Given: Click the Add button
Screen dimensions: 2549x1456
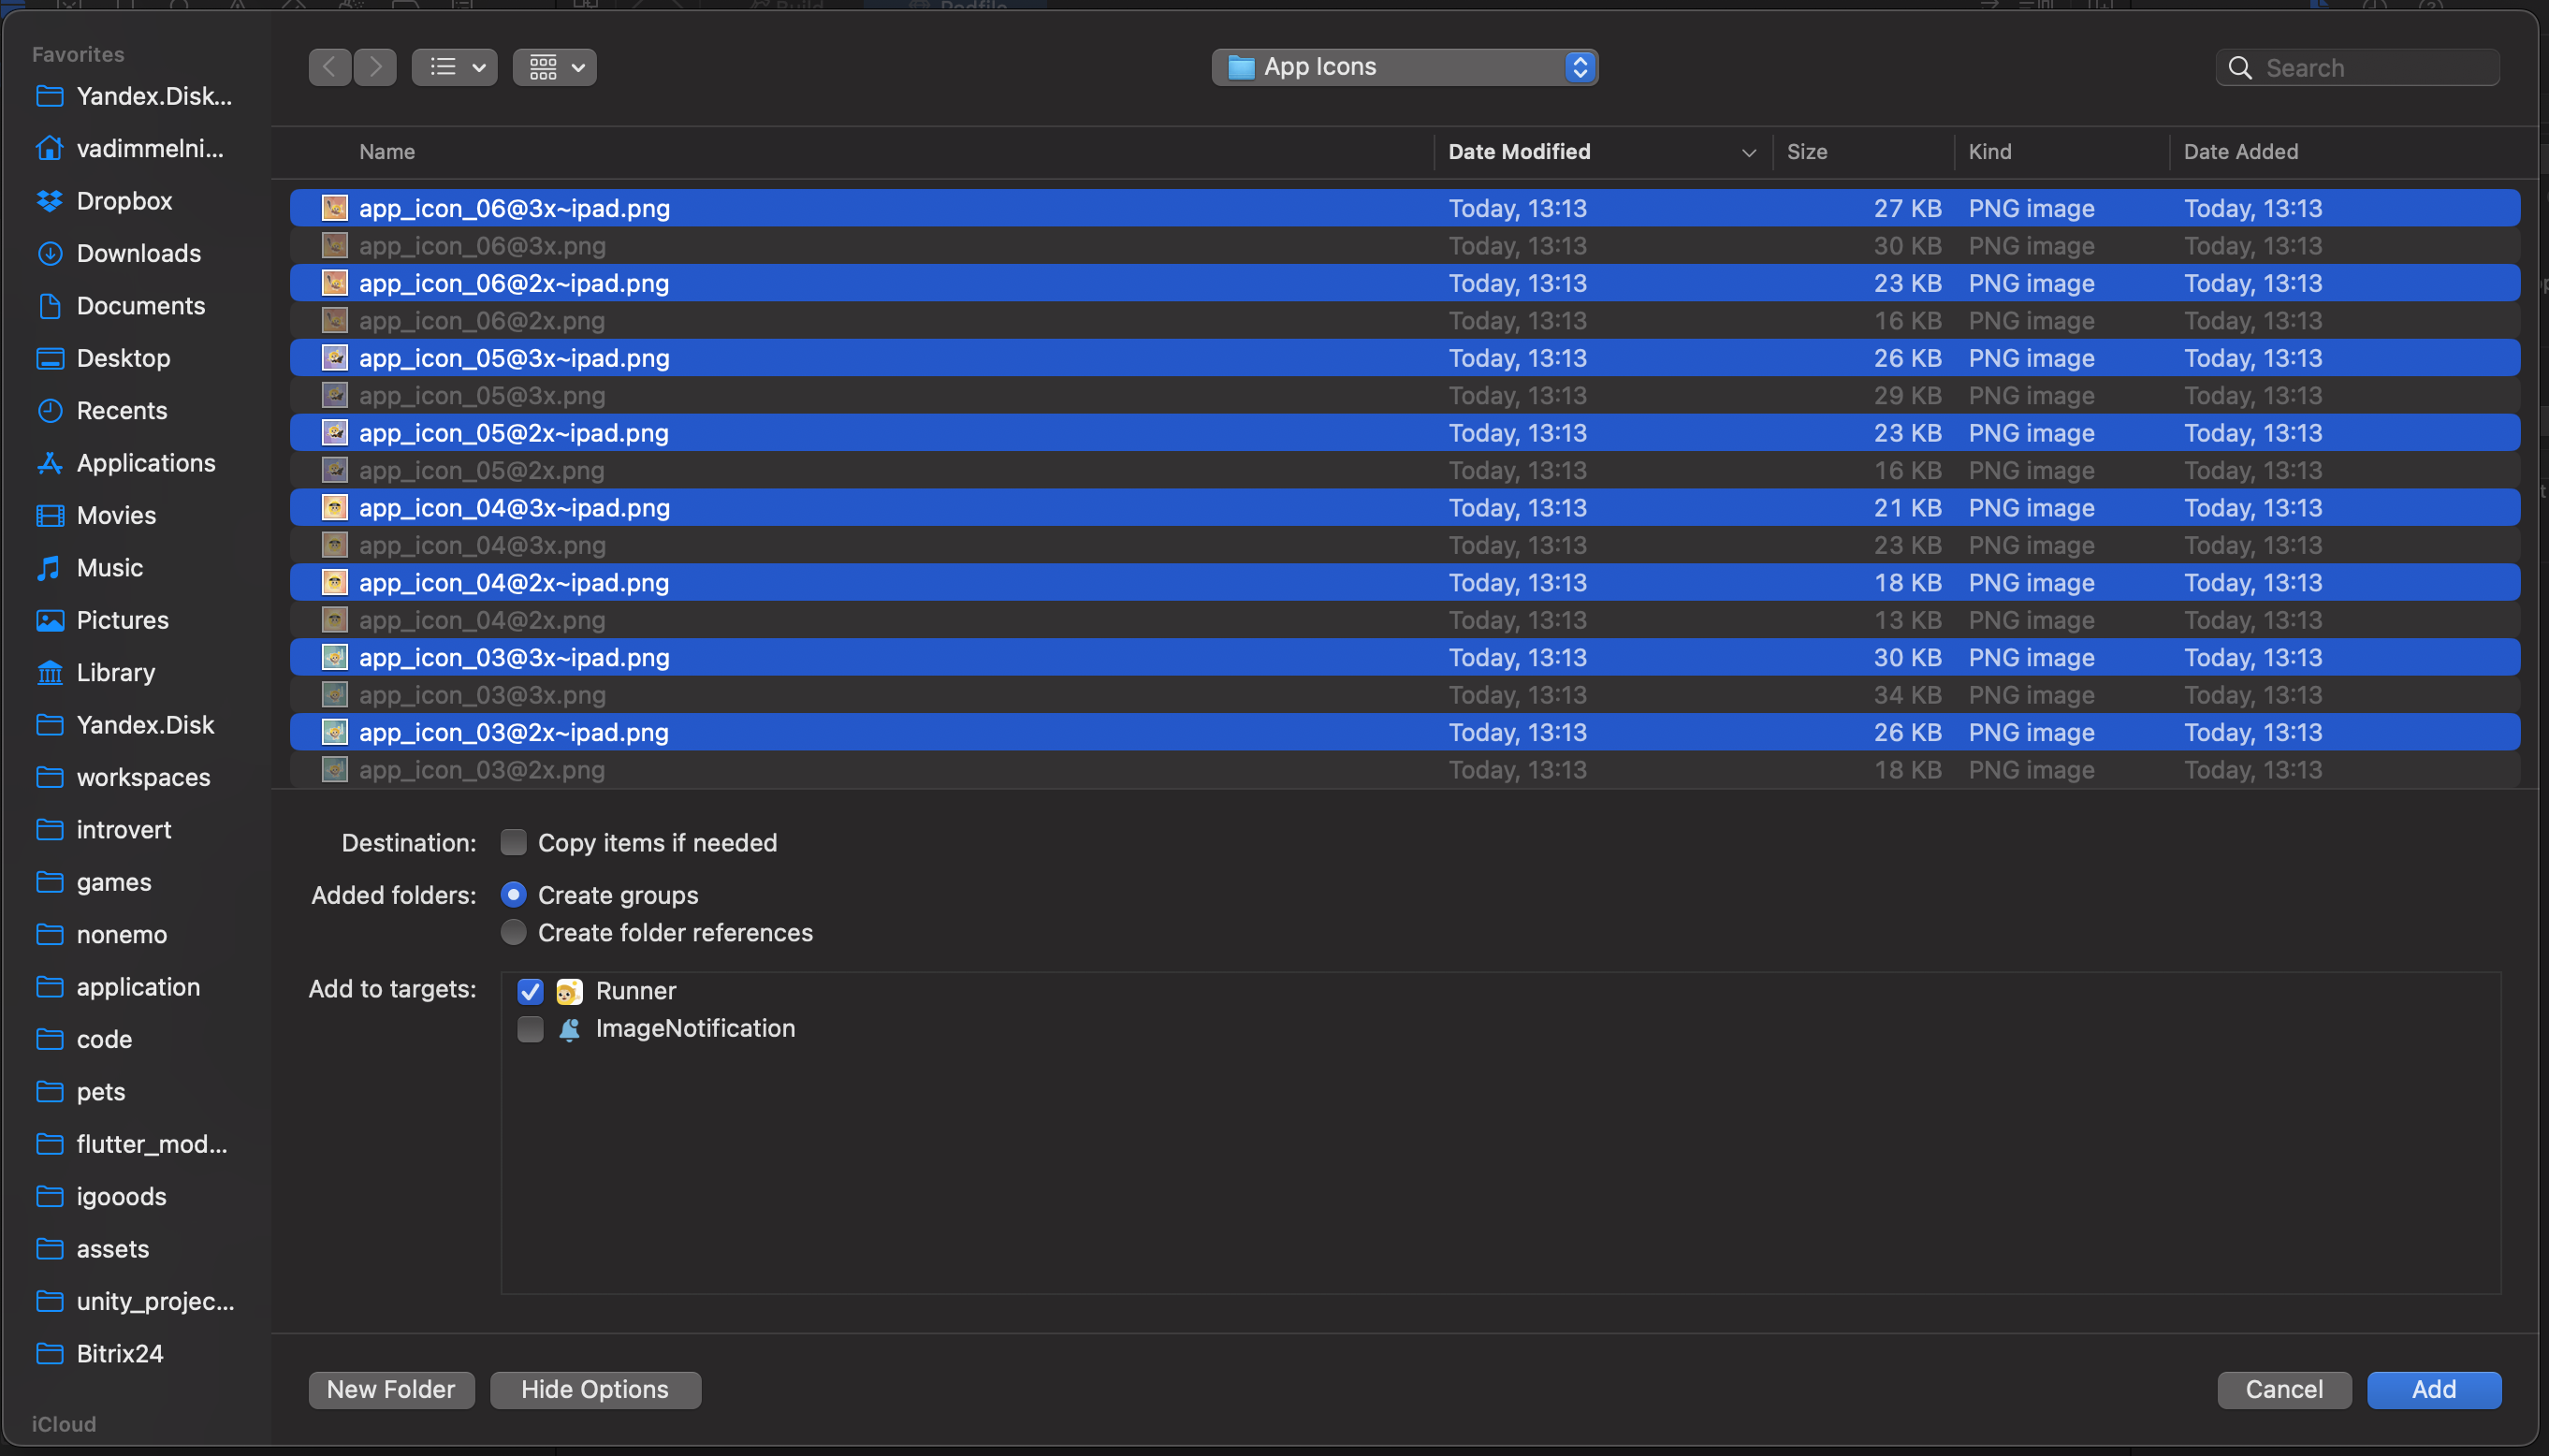Looking at the screenshot, I should click(2432, 1389).
